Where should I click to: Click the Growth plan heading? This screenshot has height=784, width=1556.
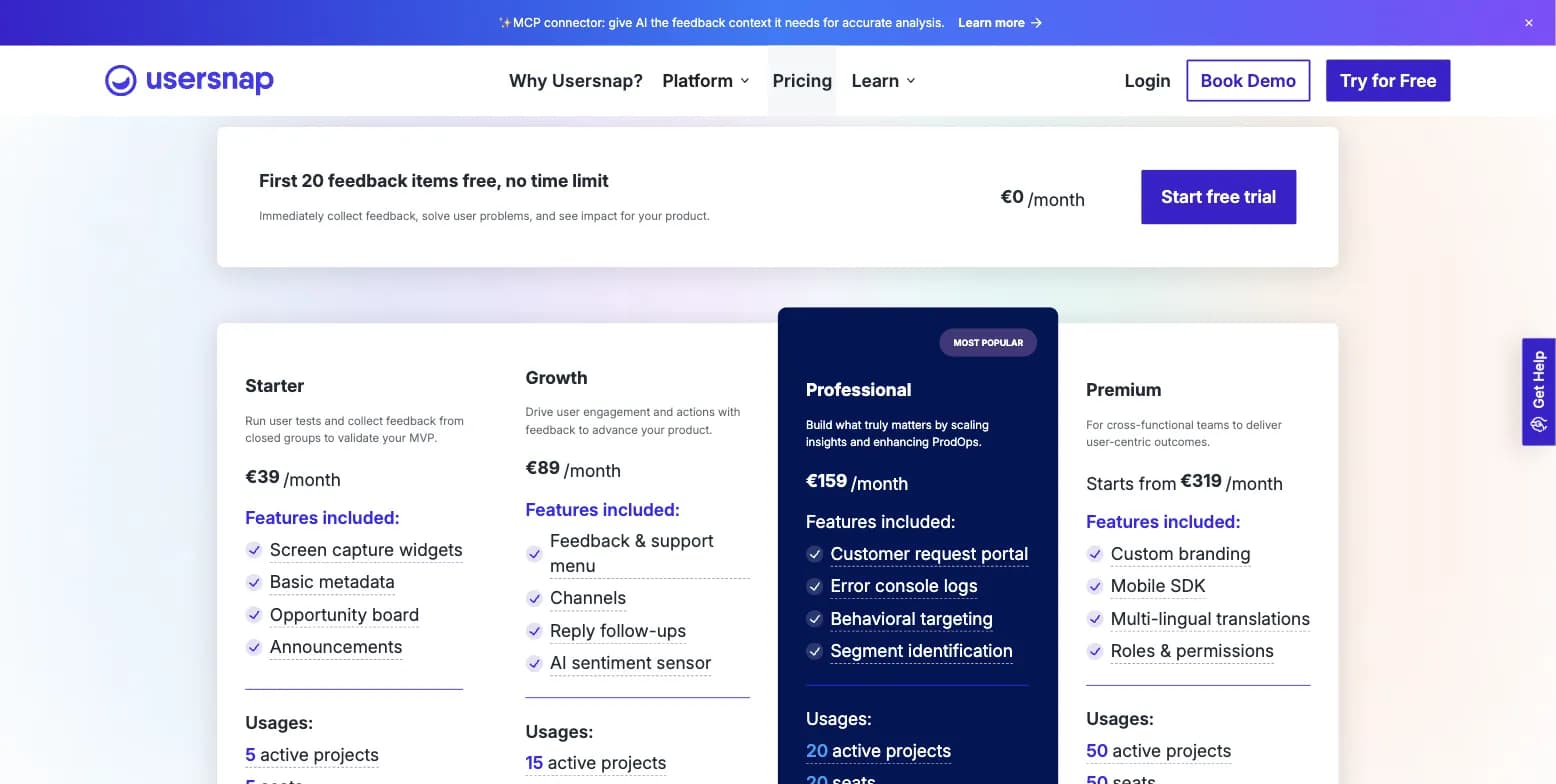pos(556,378)
